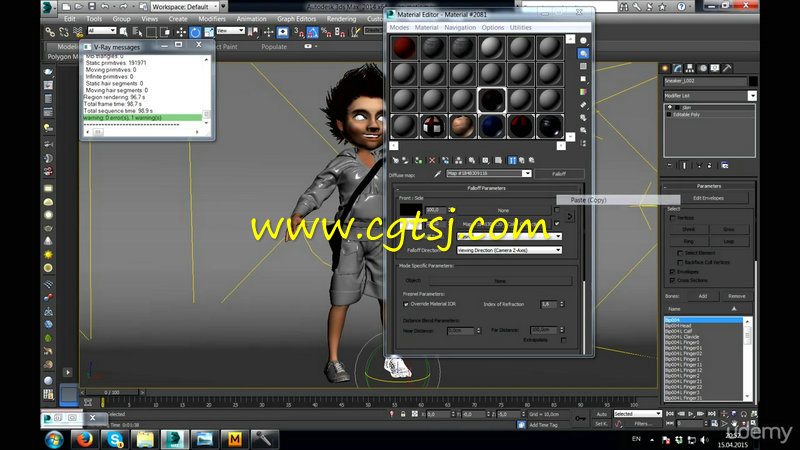Activate Select by Name tool
This screenshot has width=800, height=450.
click(137, 33)
